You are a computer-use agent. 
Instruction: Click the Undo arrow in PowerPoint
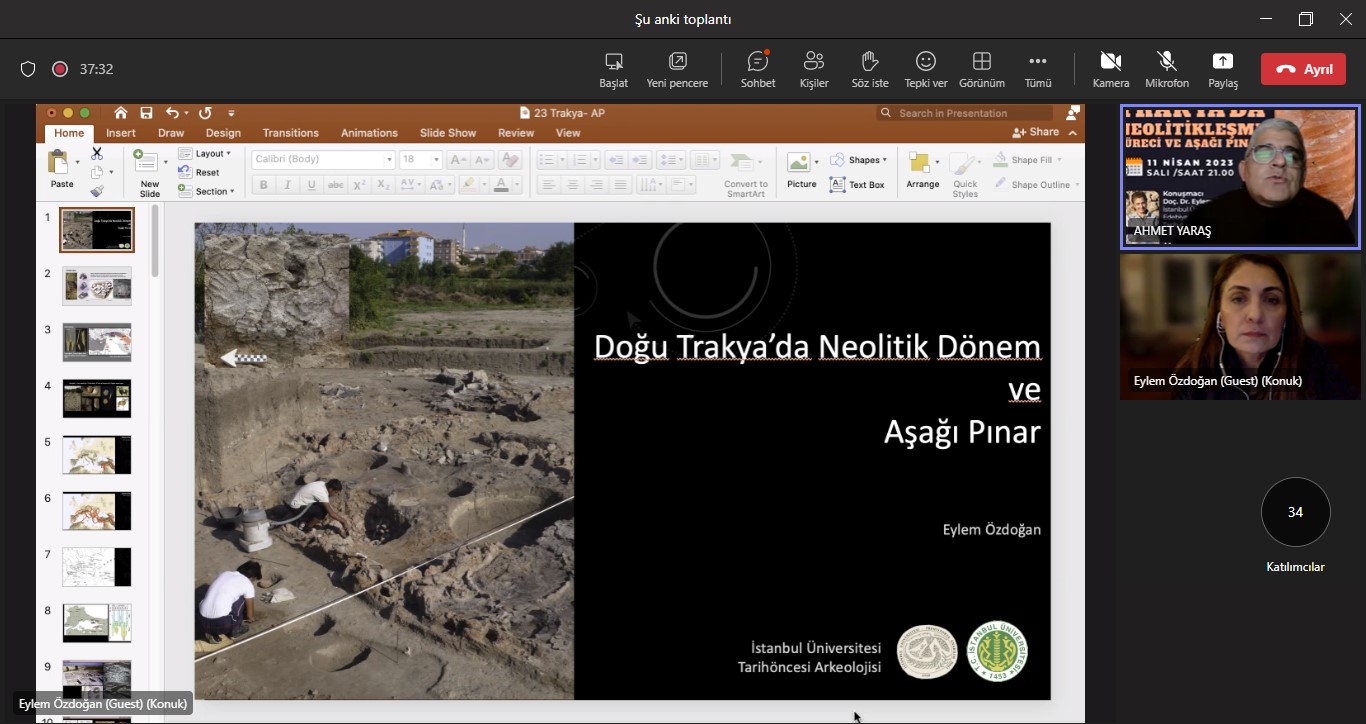[172, 113]
